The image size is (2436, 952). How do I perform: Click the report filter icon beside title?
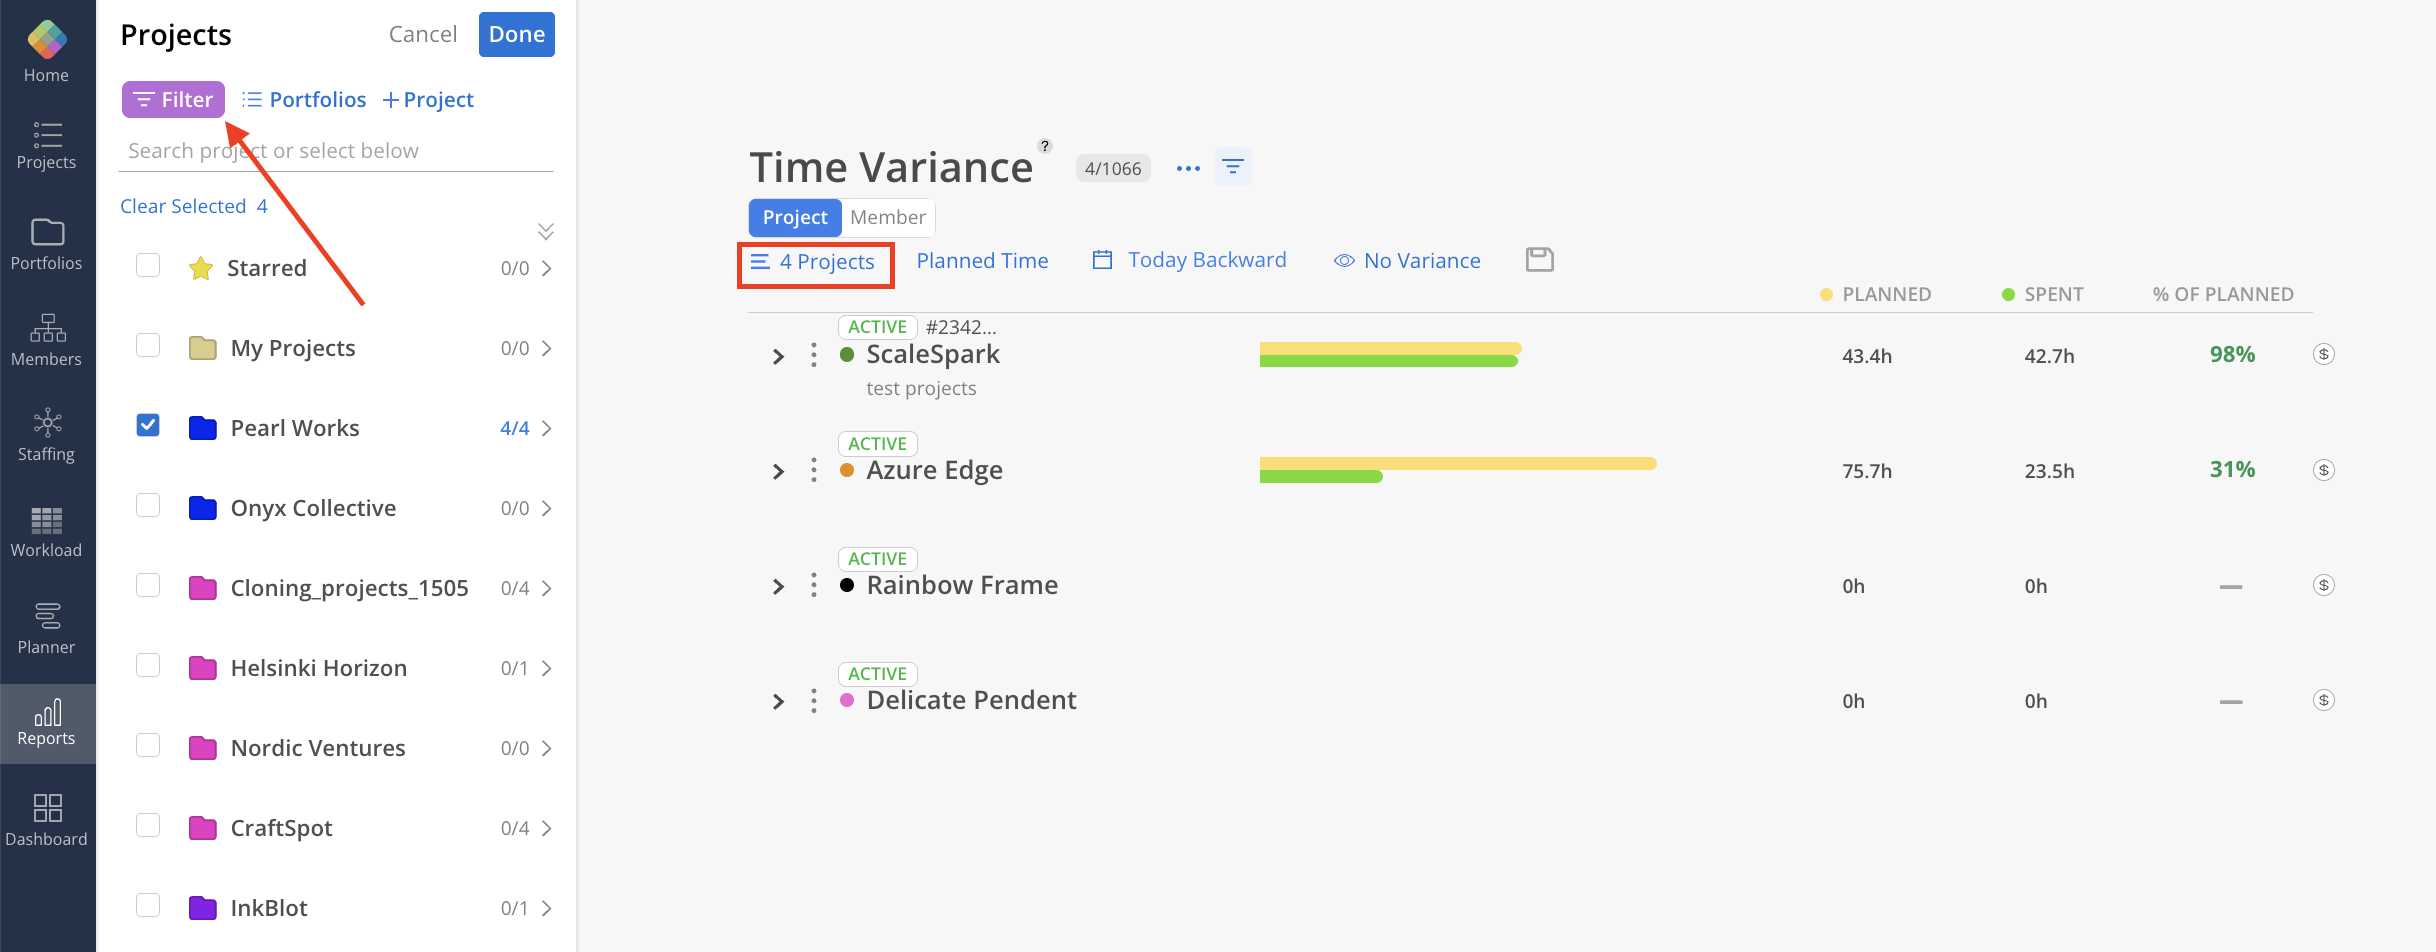[1232, 167]
